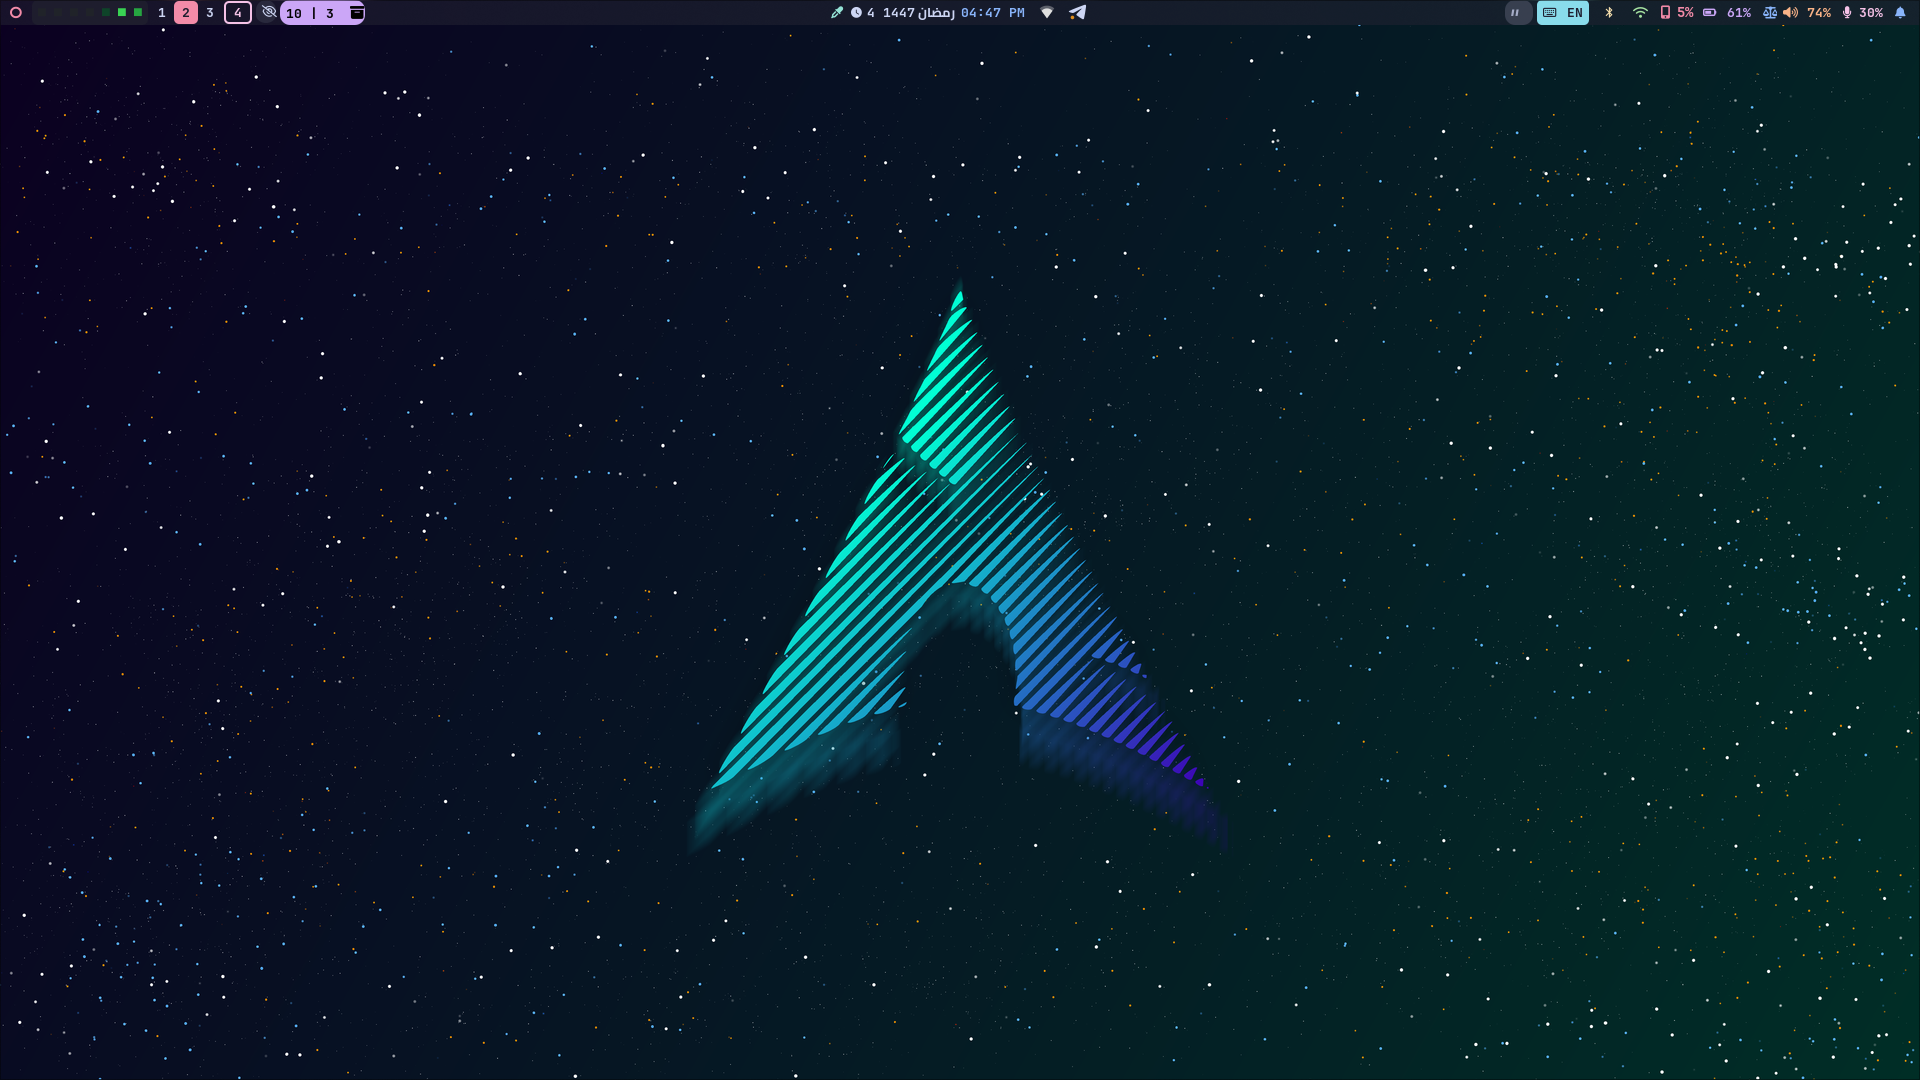Open notifications via the bell icon
1920x1080 pixels.
(1900, 13)
